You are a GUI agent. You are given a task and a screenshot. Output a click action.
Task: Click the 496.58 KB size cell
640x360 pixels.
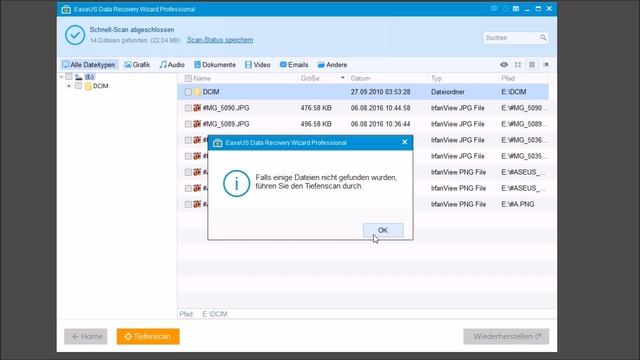316,124
